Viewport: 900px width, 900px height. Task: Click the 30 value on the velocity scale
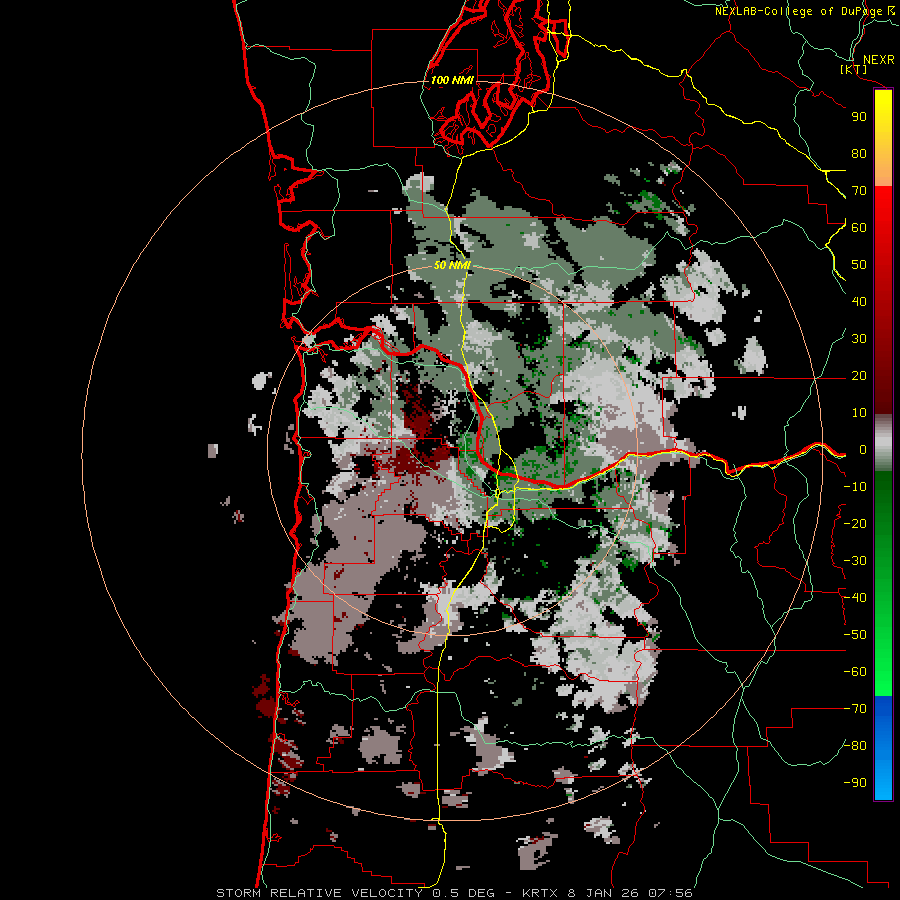[859, 339]
